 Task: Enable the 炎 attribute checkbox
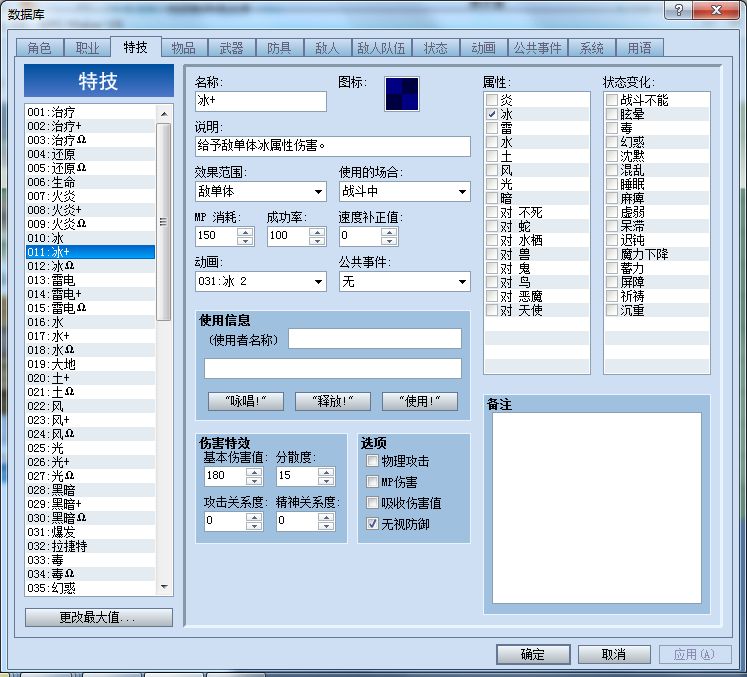pos(492,100)
